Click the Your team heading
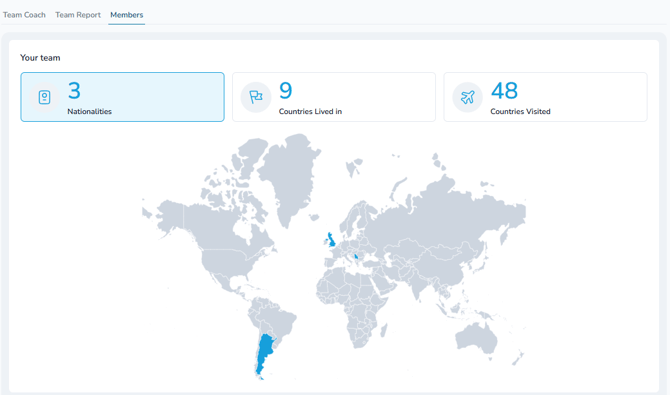Screen dimensions: 670x395 40,58
